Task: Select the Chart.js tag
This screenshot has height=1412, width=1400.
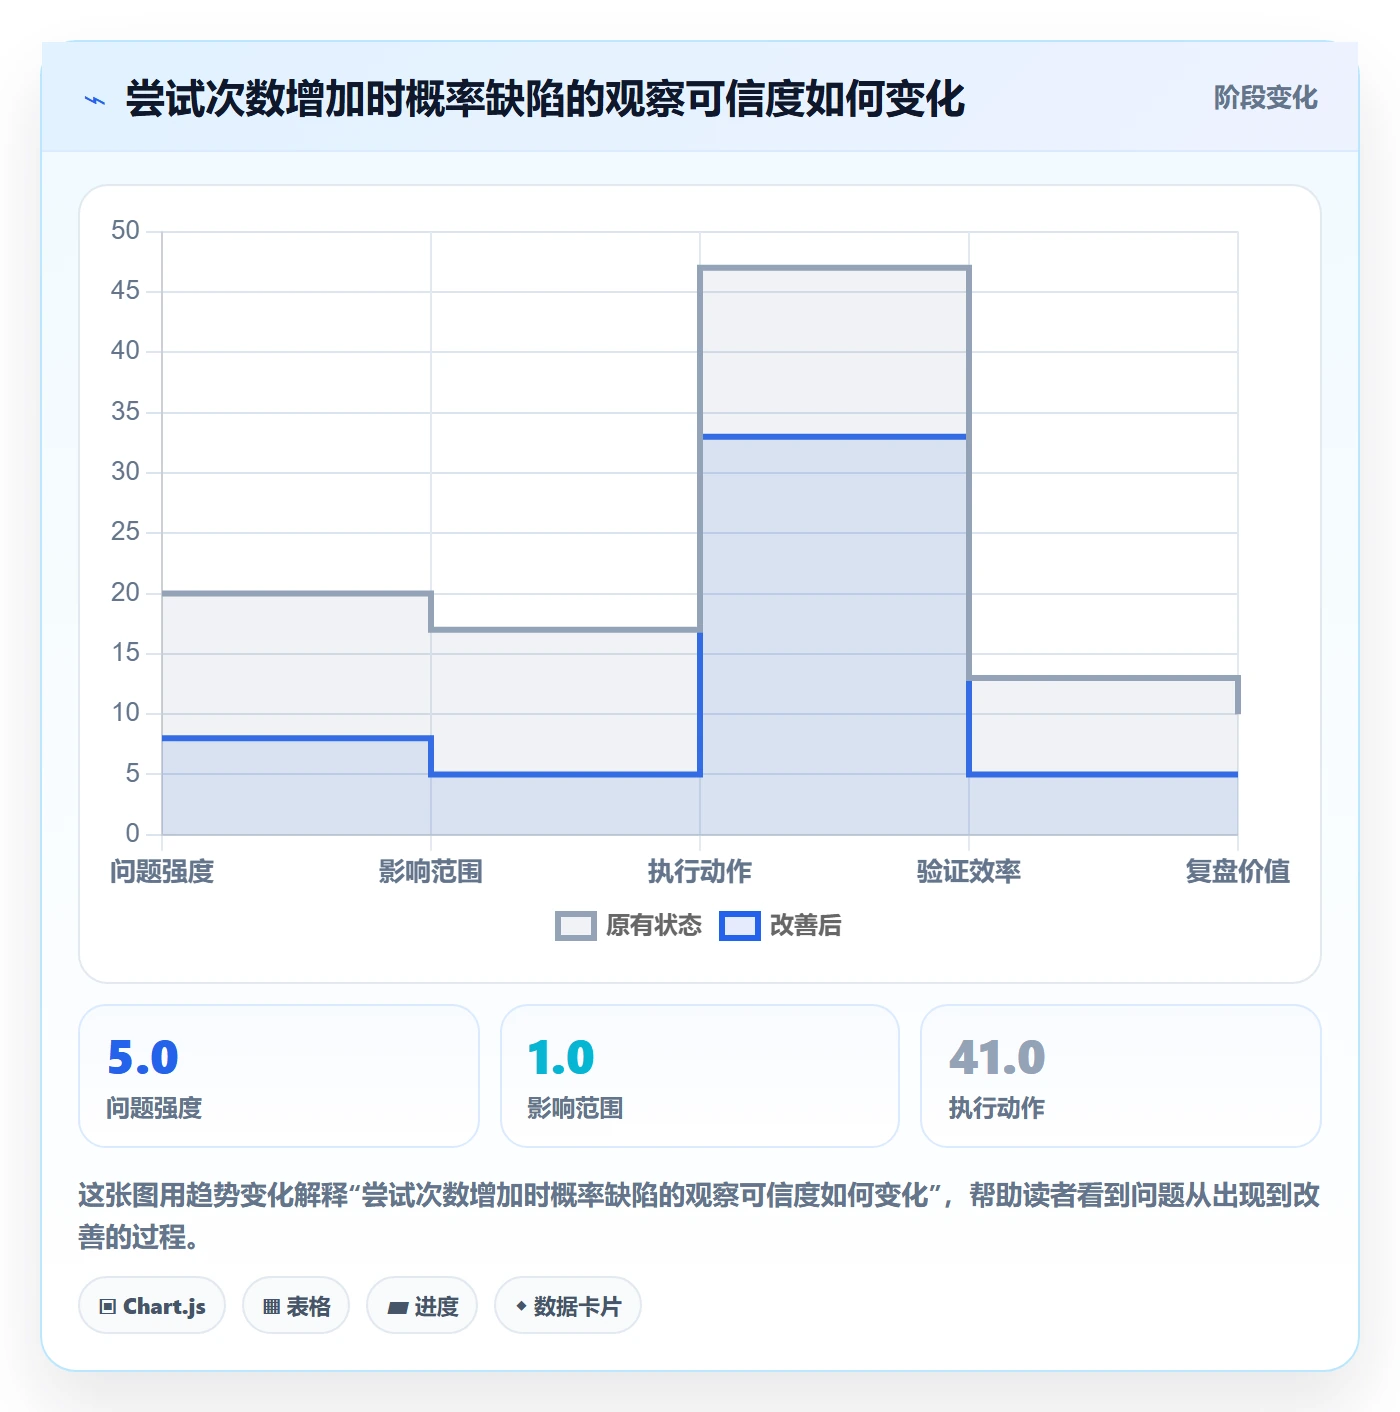Action: point(152,1306)
